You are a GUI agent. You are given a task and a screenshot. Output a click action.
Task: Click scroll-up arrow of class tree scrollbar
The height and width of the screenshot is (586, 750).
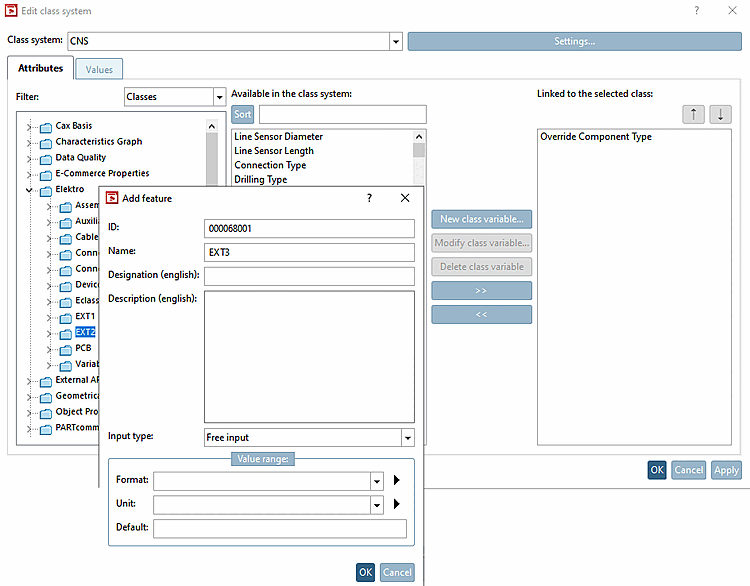pyautogui.click(x=212, y=126)
